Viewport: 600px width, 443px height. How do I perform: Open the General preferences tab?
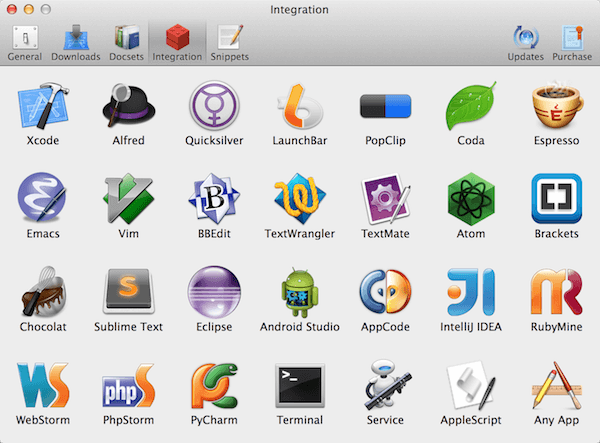pyautogui.click(x=25, y=42)
